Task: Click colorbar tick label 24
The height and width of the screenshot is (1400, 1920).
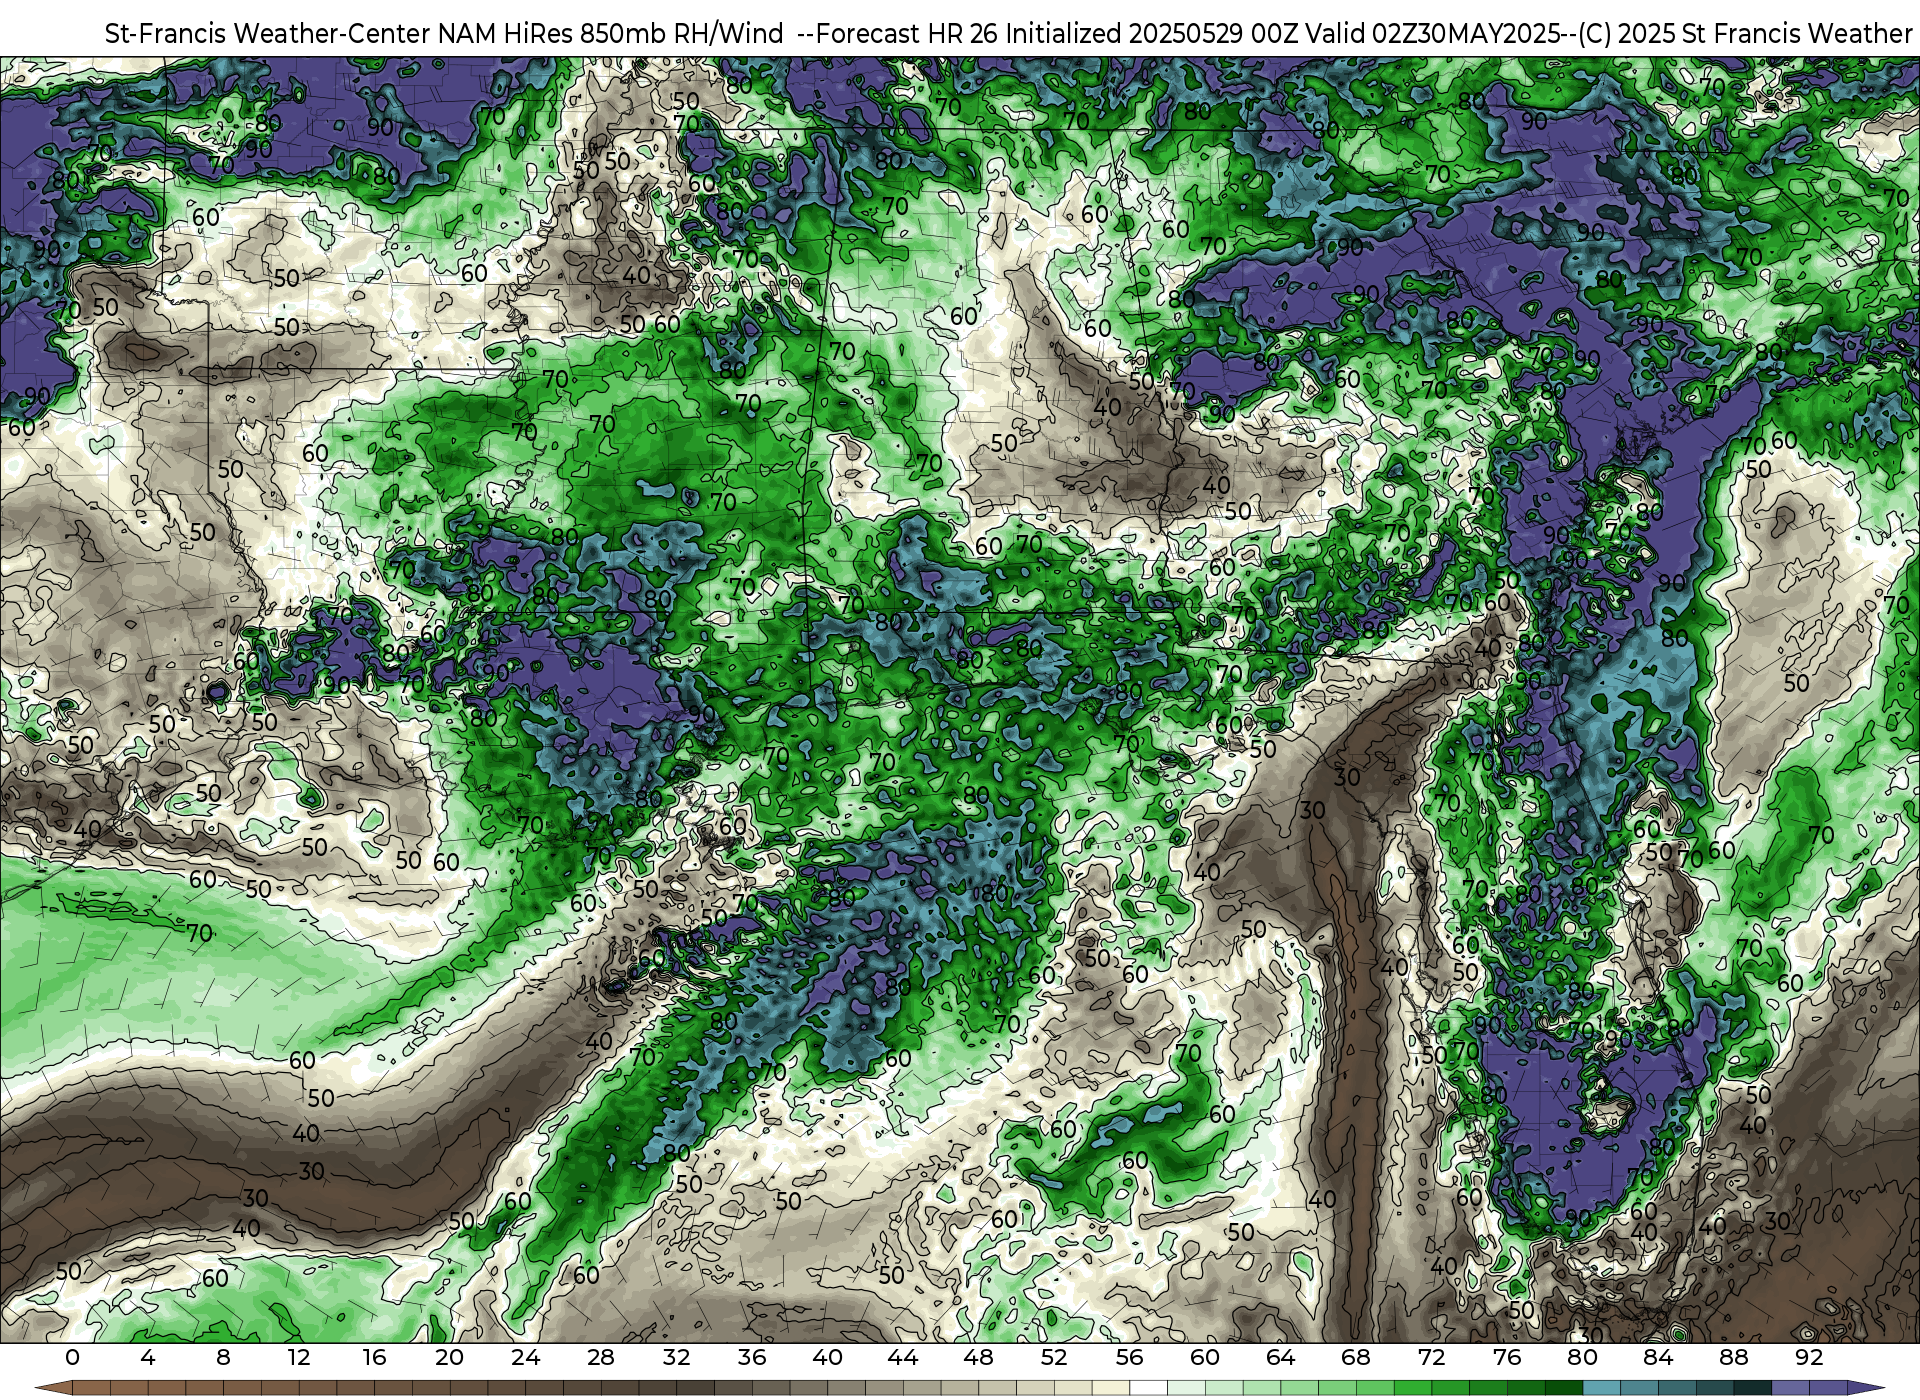Action: [525, 1357]
